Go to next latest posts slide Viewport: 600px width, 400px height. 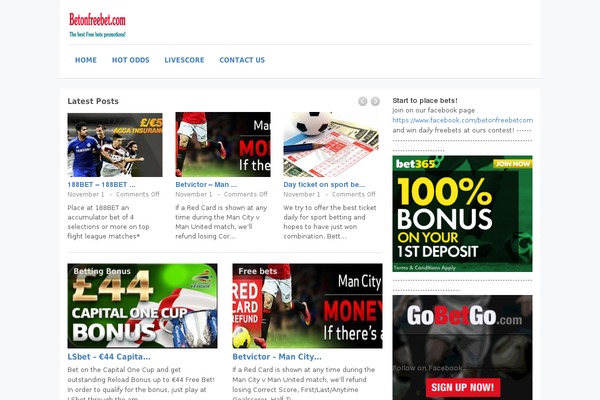pos(375,101)
